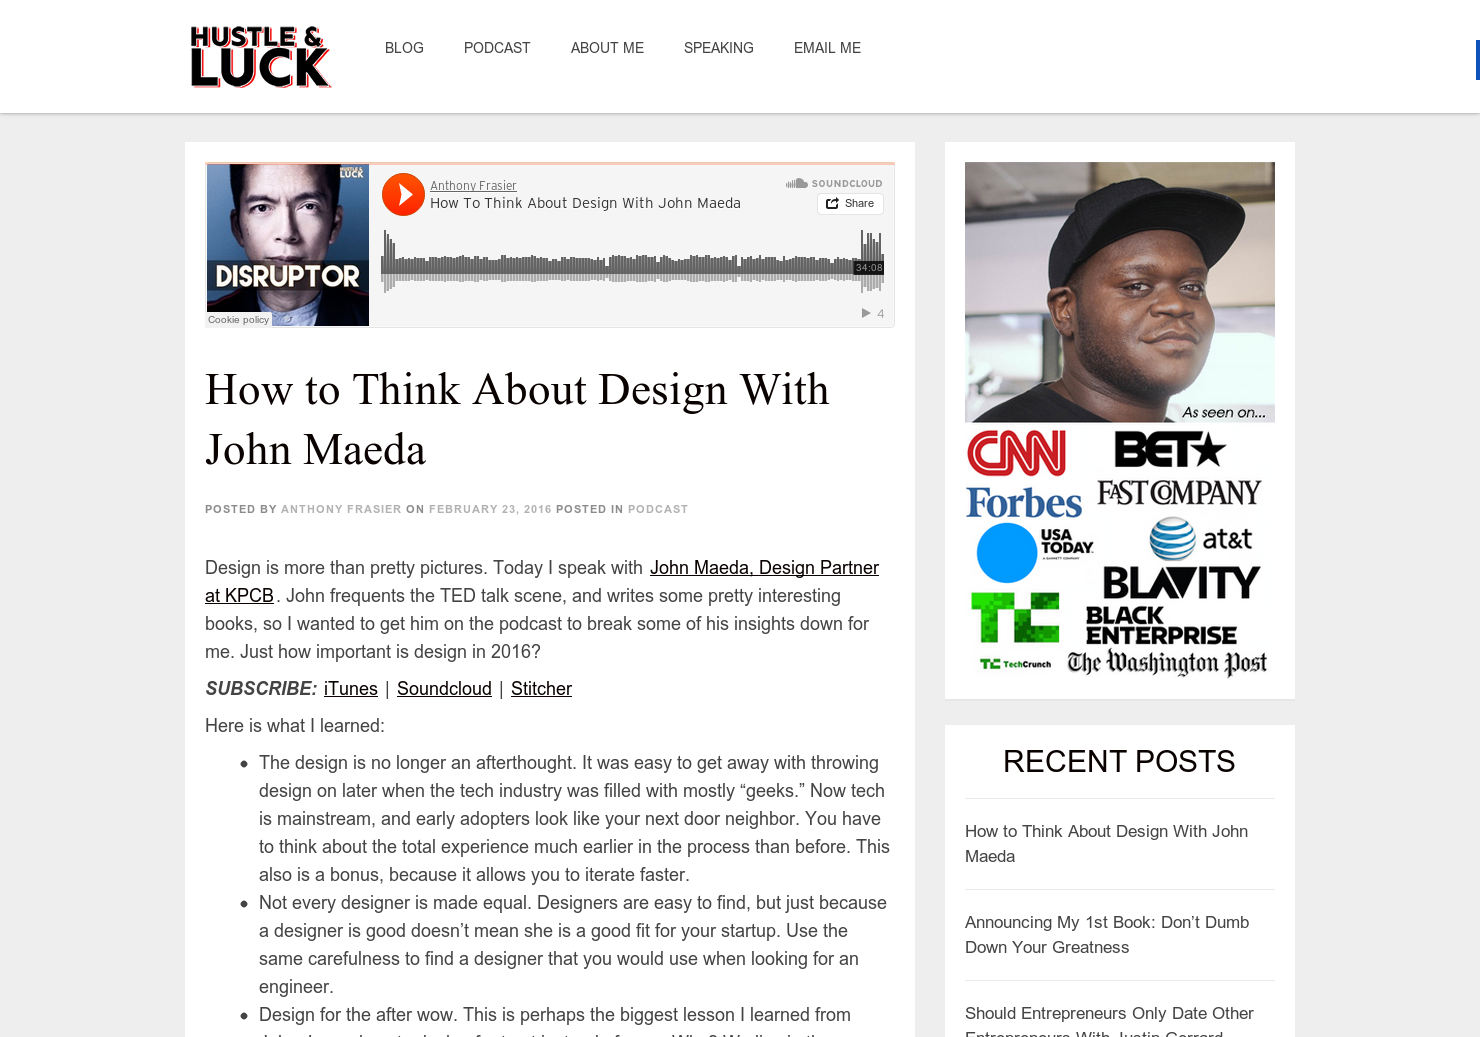Open the Stitcher subscribe link
This screenshot has height=1037, width=1480.
(x=541, y=689)
